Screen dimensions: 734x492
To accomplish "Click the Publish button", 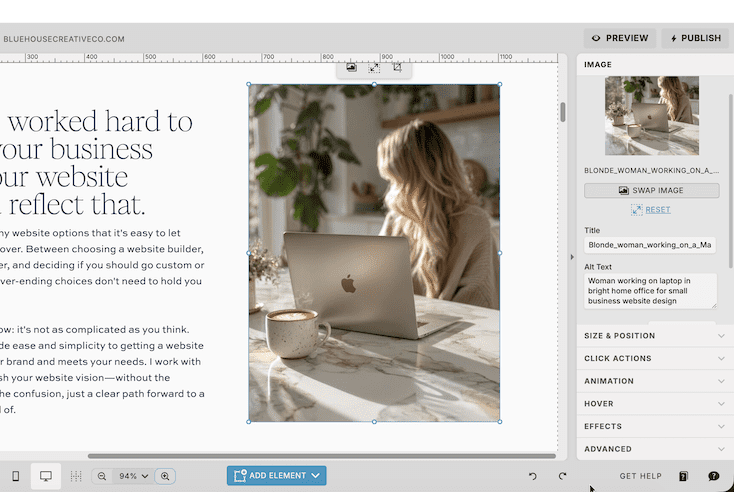I will (x=697, y=38).
